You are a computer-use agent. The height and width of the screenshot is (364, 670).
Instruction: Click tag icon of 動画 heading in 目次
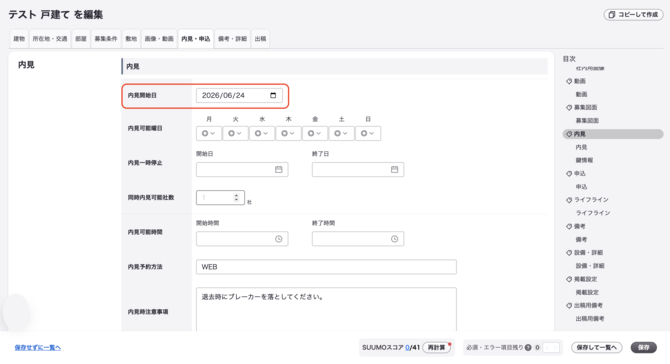(x=569, y=81)
